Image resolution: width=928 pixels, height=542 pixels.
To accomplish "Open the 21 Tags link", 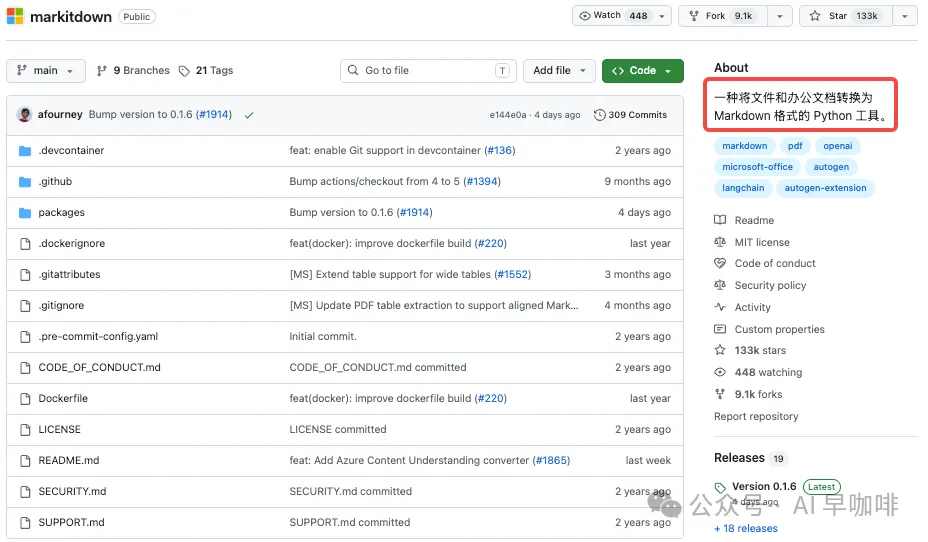I will tap(206, 70).
